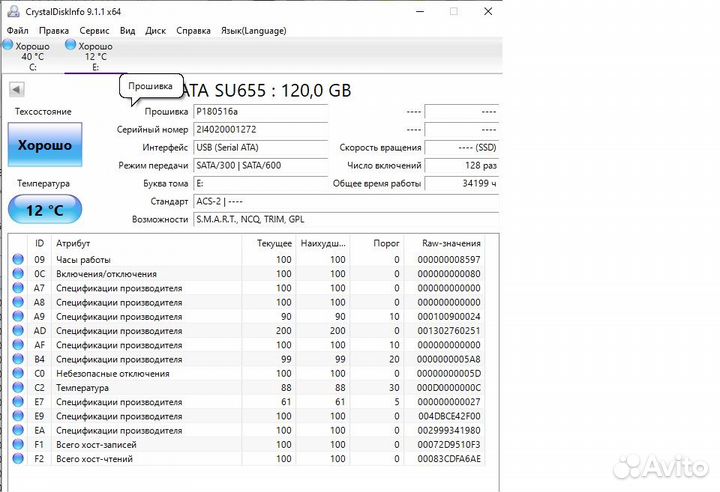Select the Всего хост-записей attribute row
The height and width of the screenshot is (492, 720).
(248, 445)
